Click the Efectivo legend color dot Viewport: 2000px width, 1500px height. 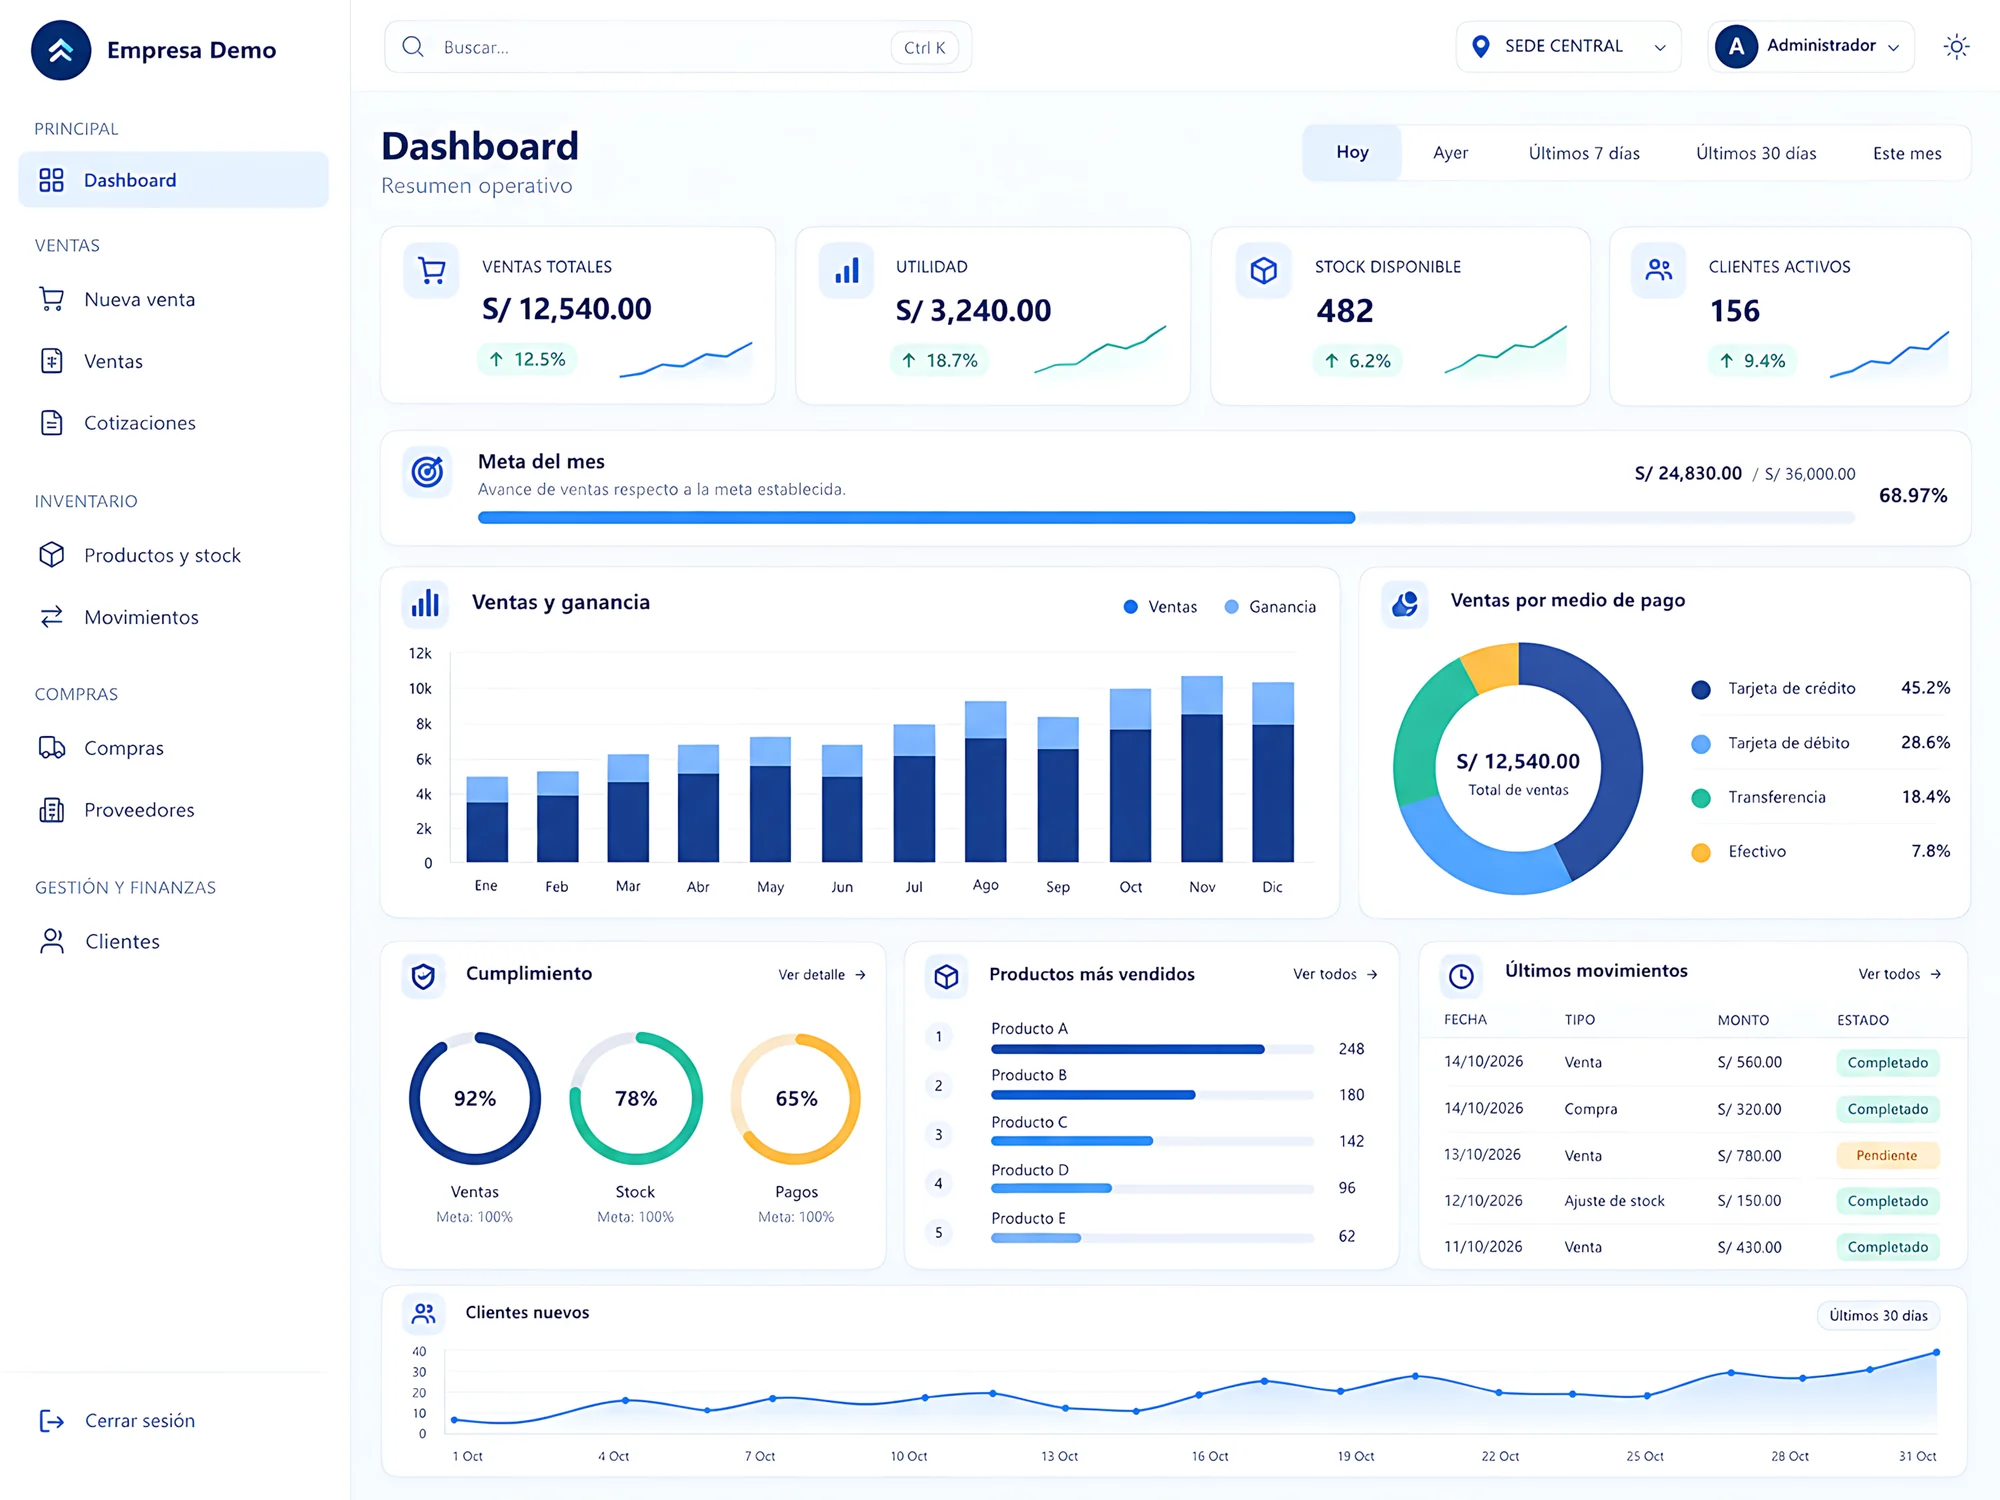pyautogui.click(x=1700, y=852)
